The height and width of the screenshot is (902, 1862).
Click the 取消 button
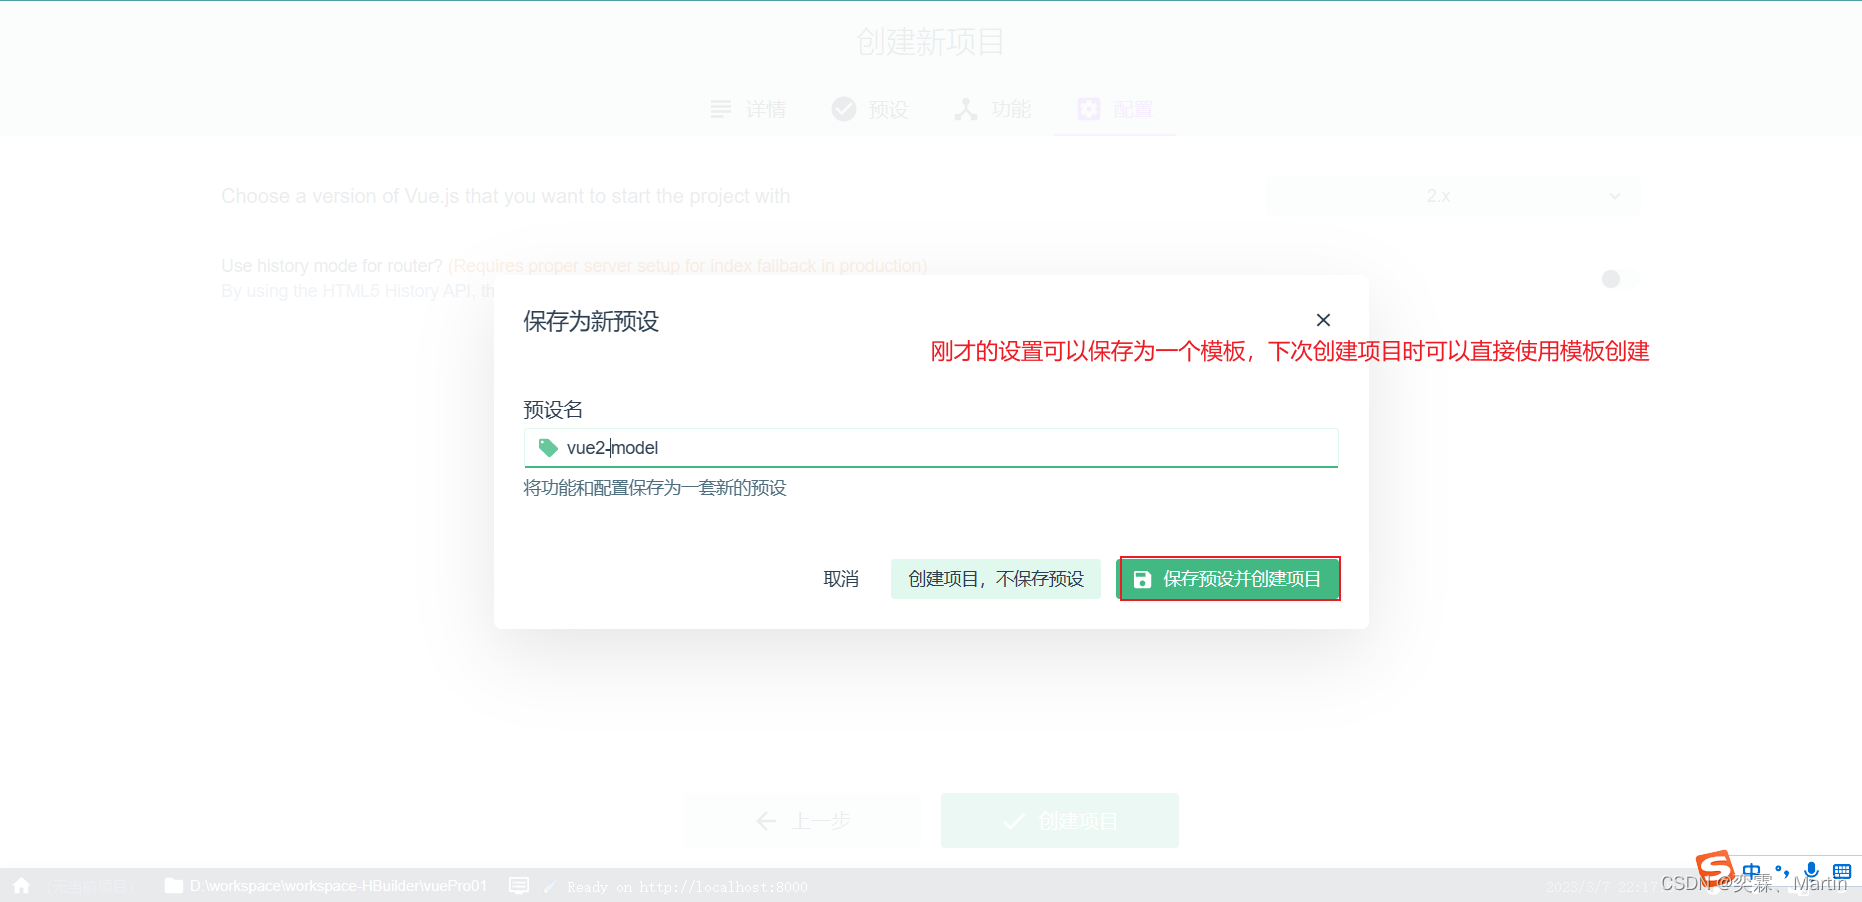[841, 579]
